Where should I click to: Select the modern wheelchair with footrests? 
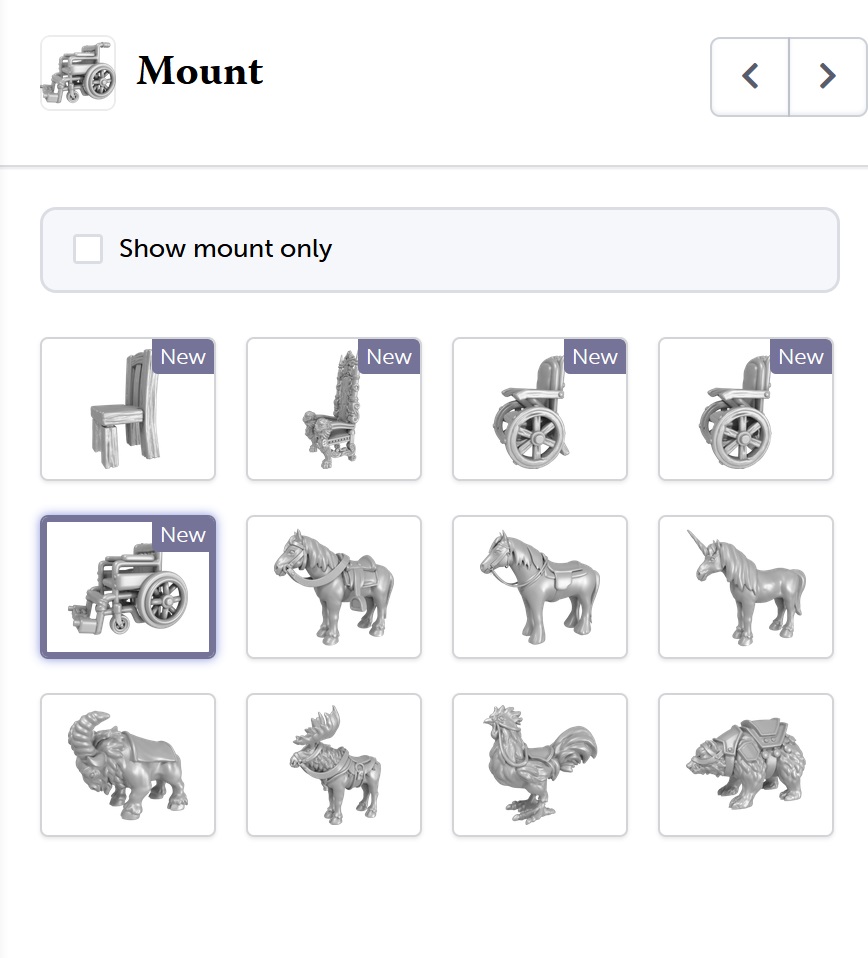tap(128, 587)
